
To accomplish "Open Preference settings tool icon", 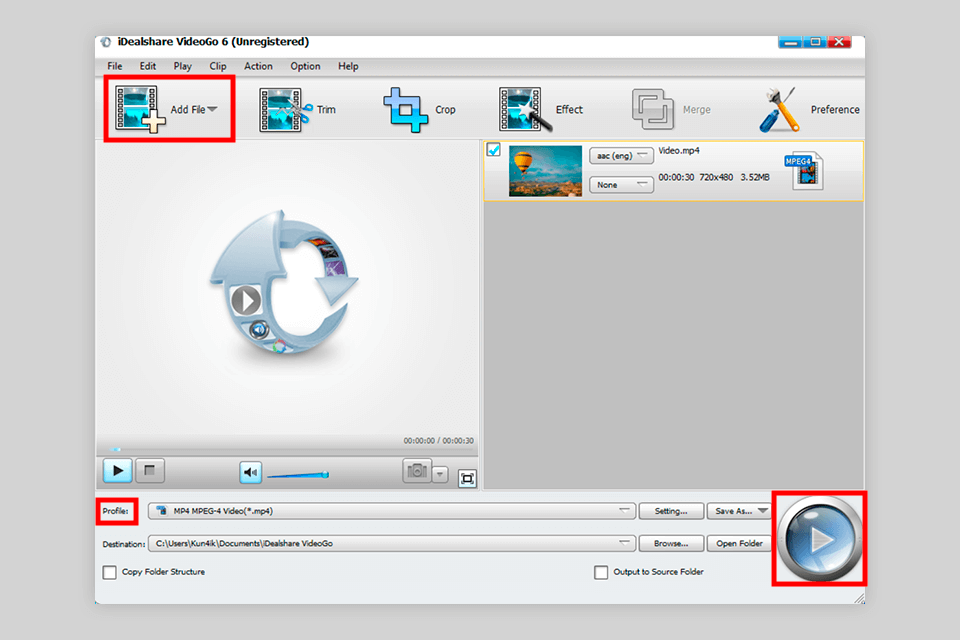I will (x=779, y=110).
